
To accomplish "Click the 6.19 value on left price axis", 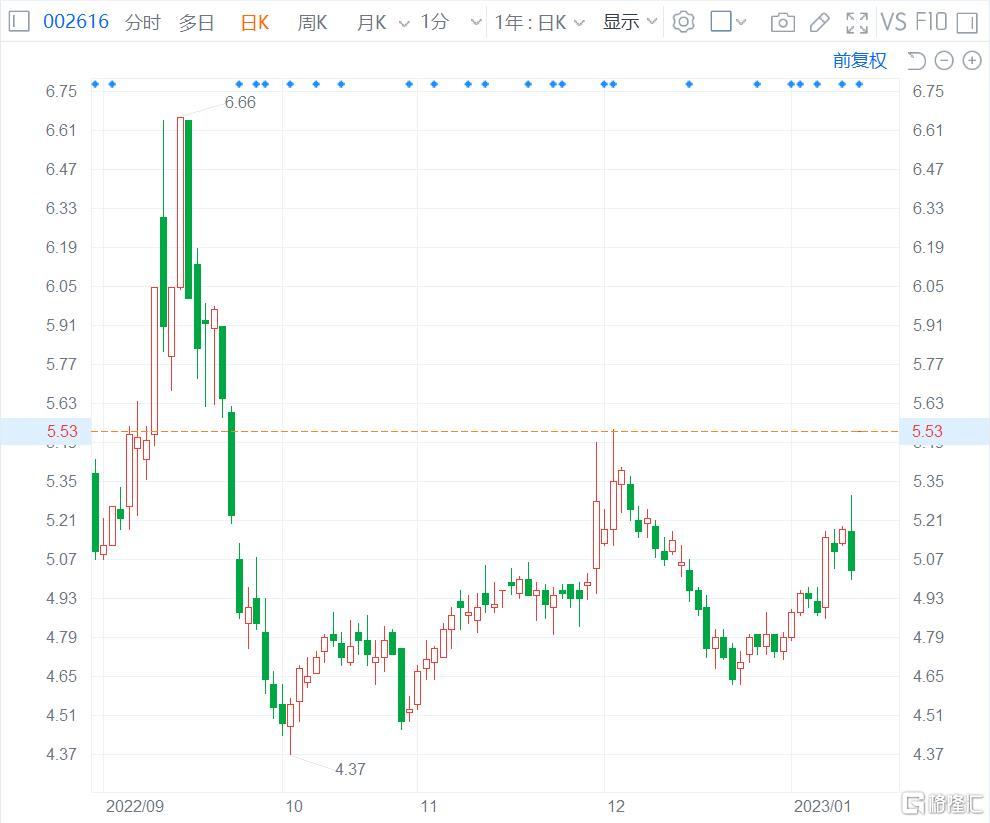I will (61, 248).
